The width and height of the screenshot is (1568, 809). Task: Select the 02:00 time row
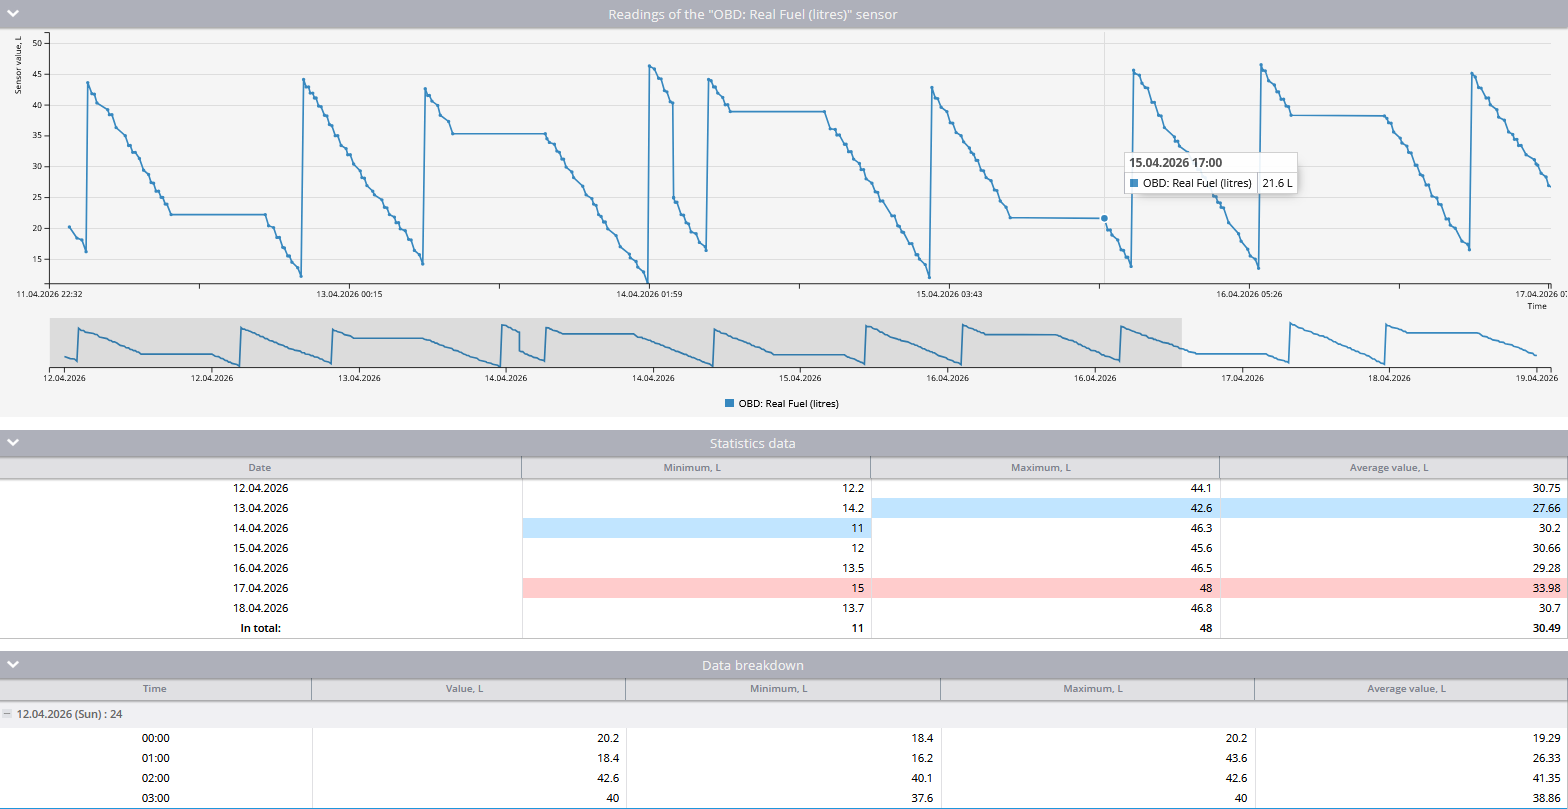[784, 778]
